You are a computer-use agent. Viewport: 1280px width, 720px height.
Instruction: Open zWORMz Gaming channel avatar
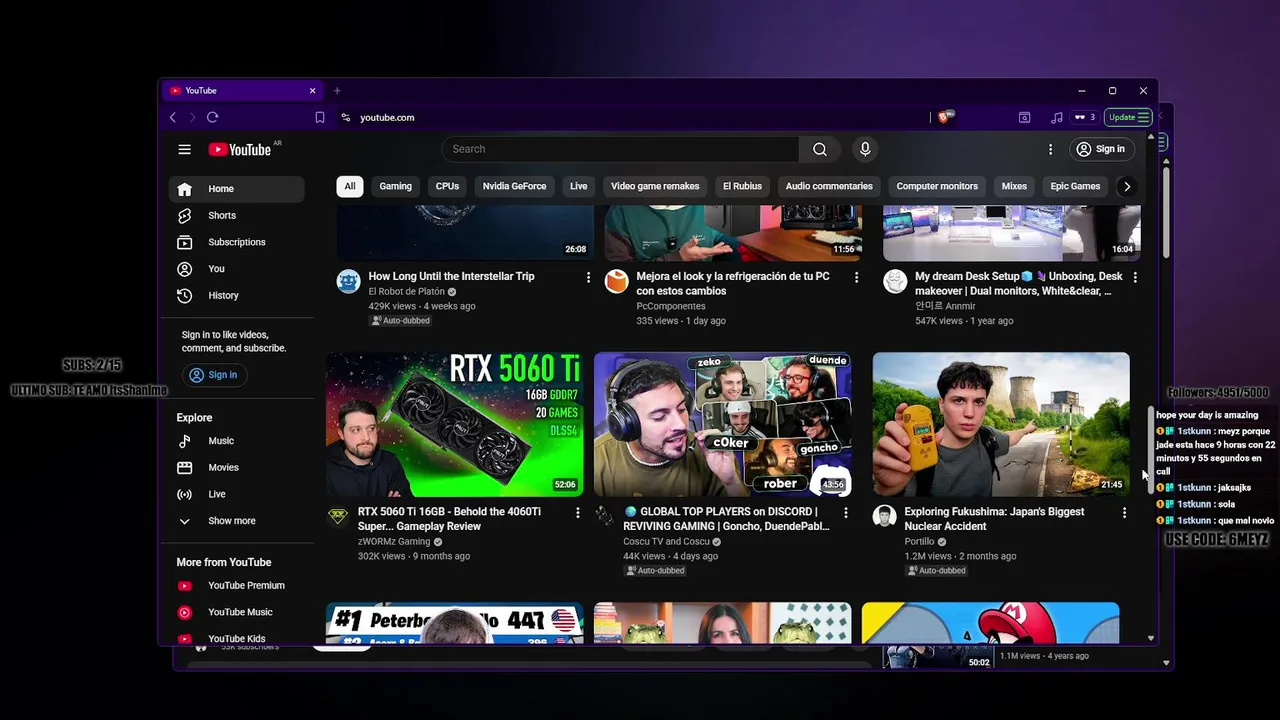[338, 516]
